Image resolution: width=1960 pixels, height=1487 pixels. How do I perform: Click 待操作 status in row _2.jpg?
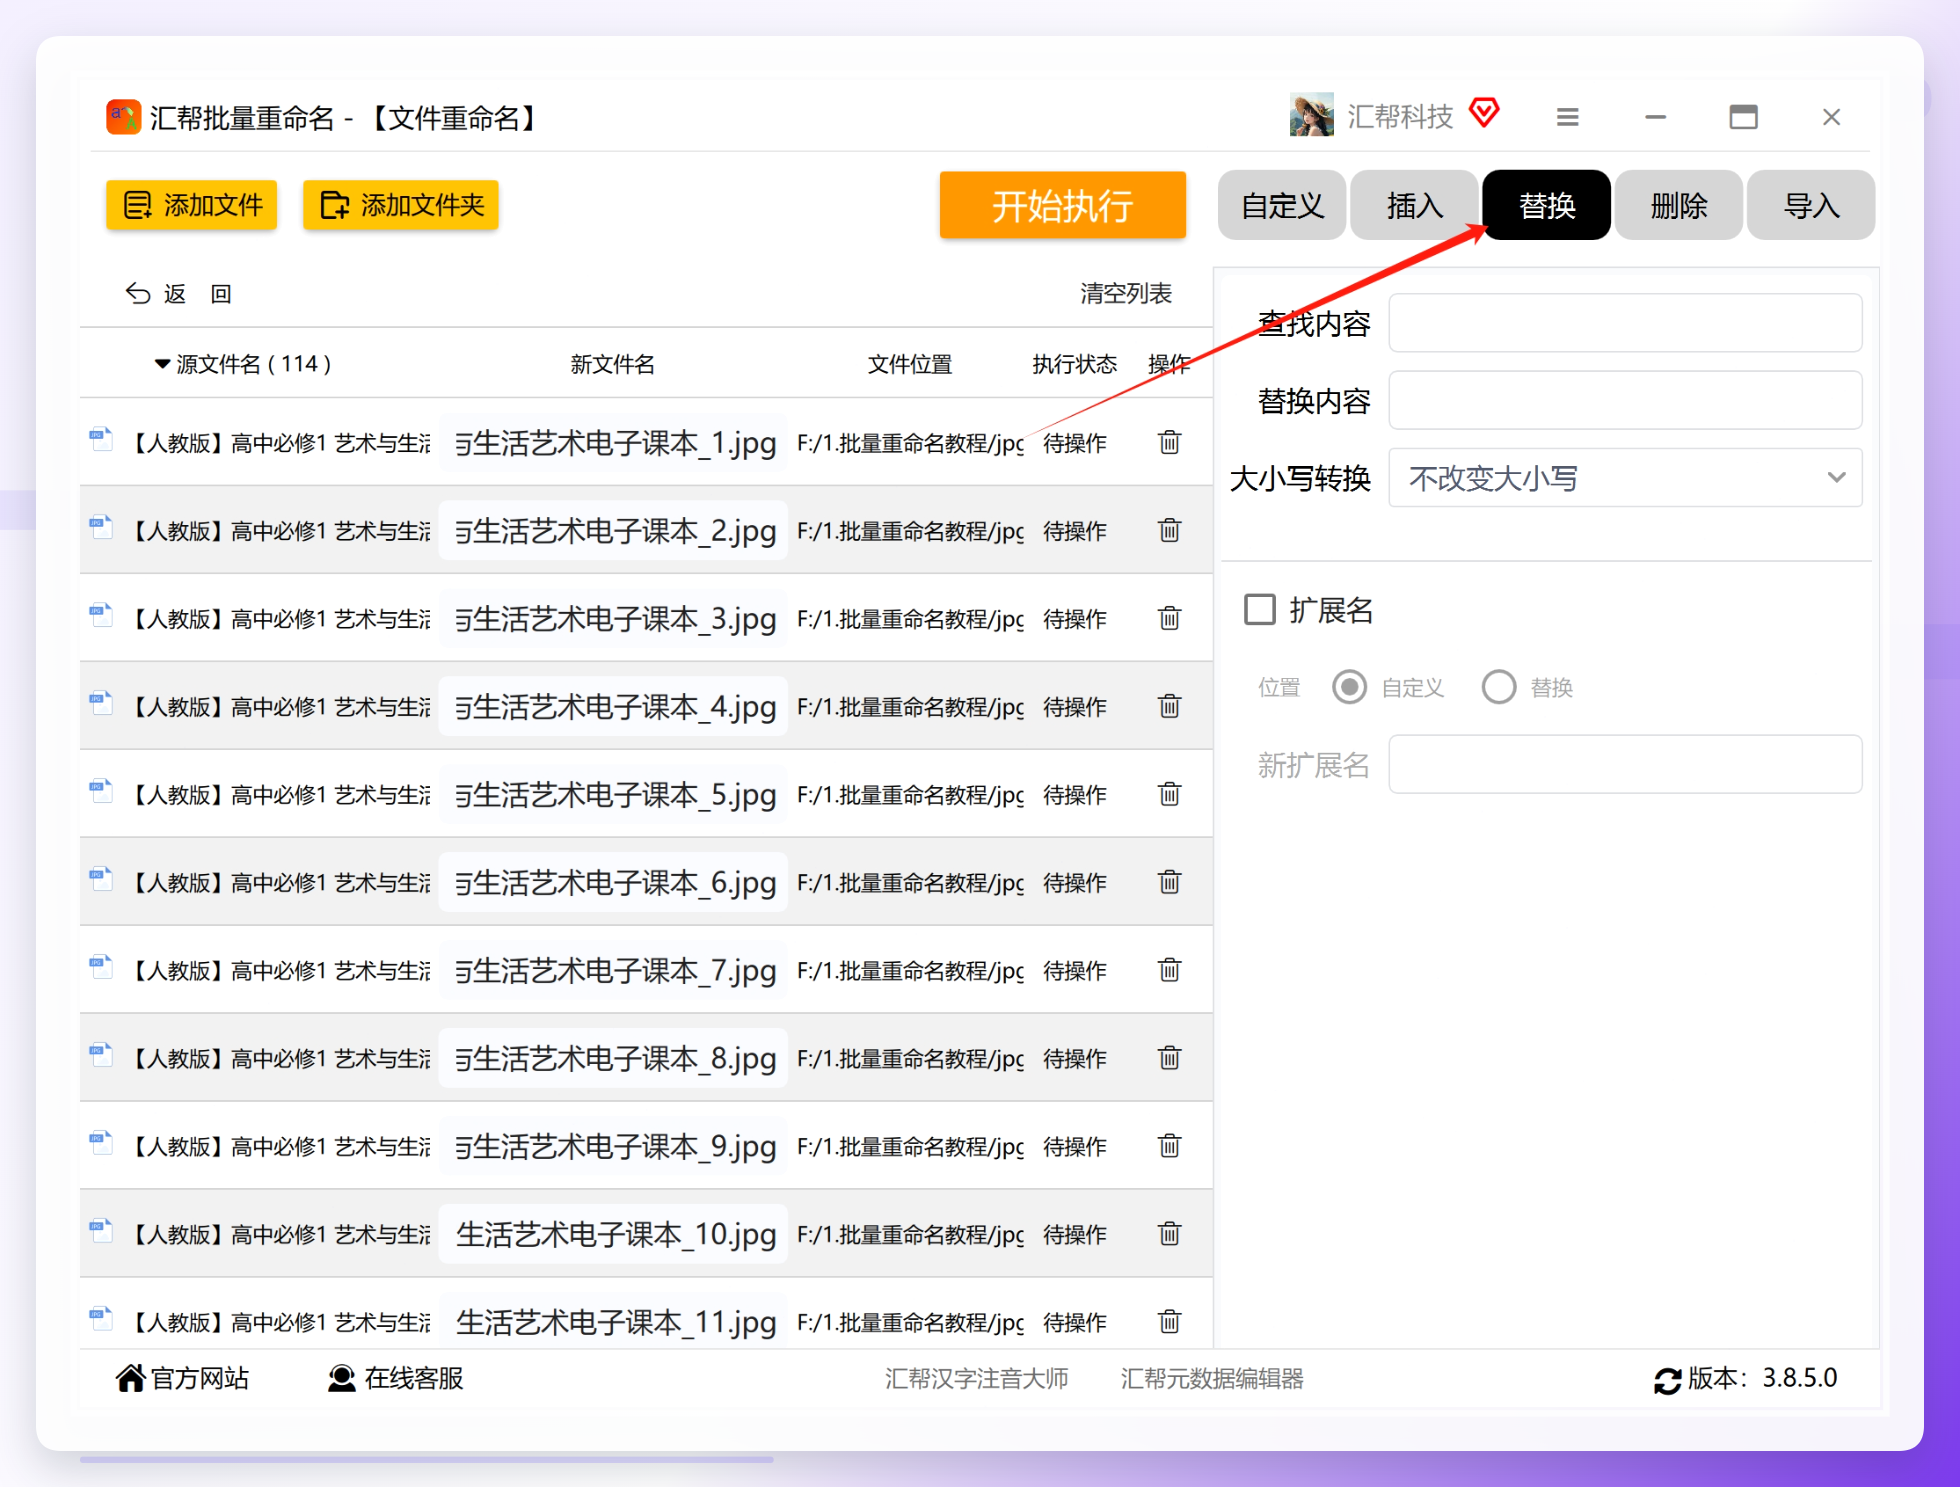[x=1074, y=531]
